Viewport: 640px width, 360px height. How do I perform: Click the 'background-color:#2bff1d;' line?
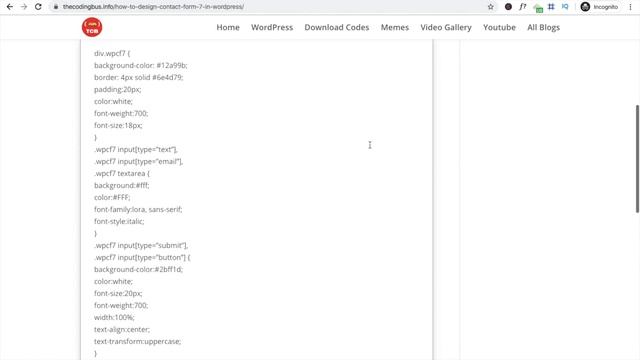(x=138, y=269)
